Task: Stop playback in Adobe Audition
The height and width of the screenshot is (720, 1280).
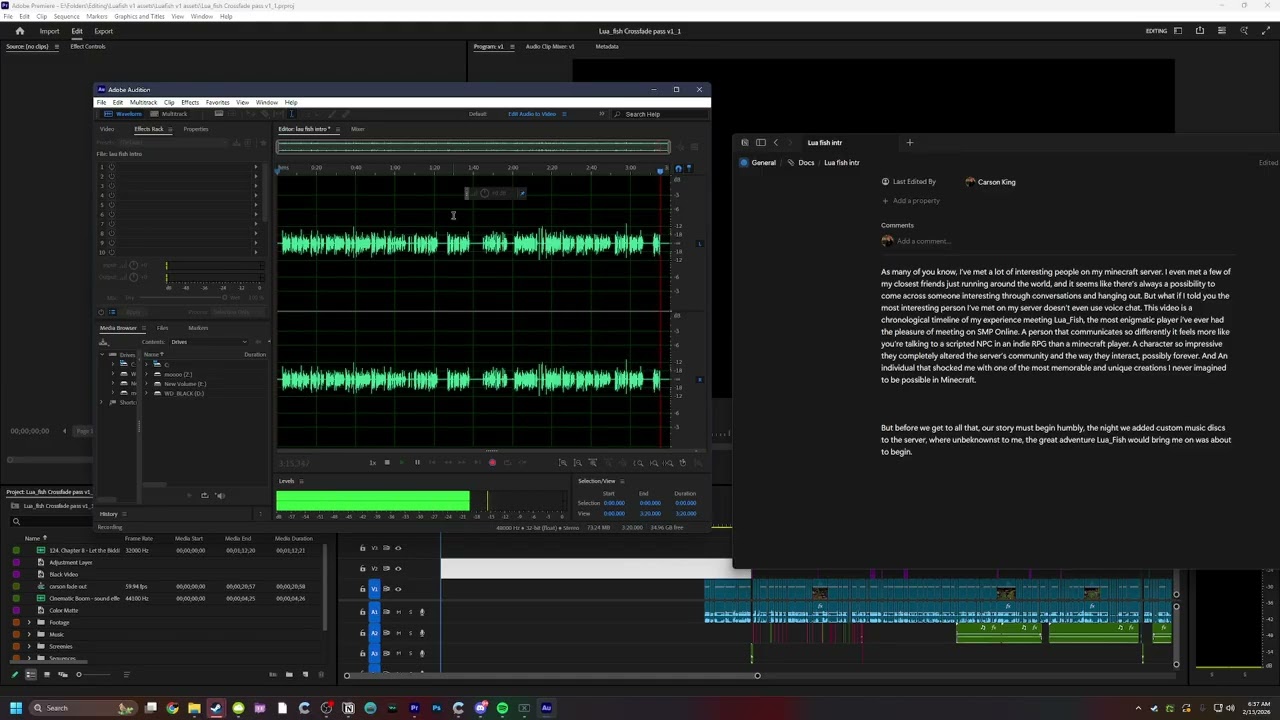Action: click(x=387, y=462)
